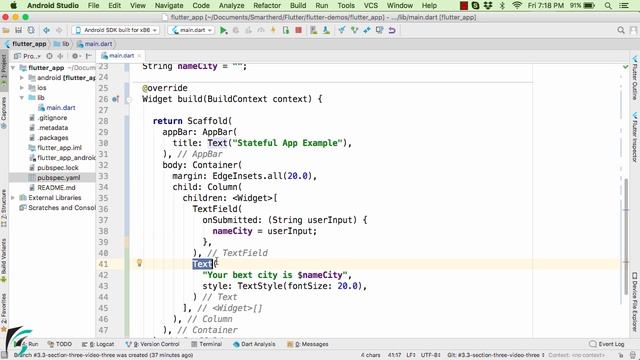Image resolution: width=640 pixels, height=360 pixels.
Task: Stop the app with the red square icon
Action: (299, 30)
